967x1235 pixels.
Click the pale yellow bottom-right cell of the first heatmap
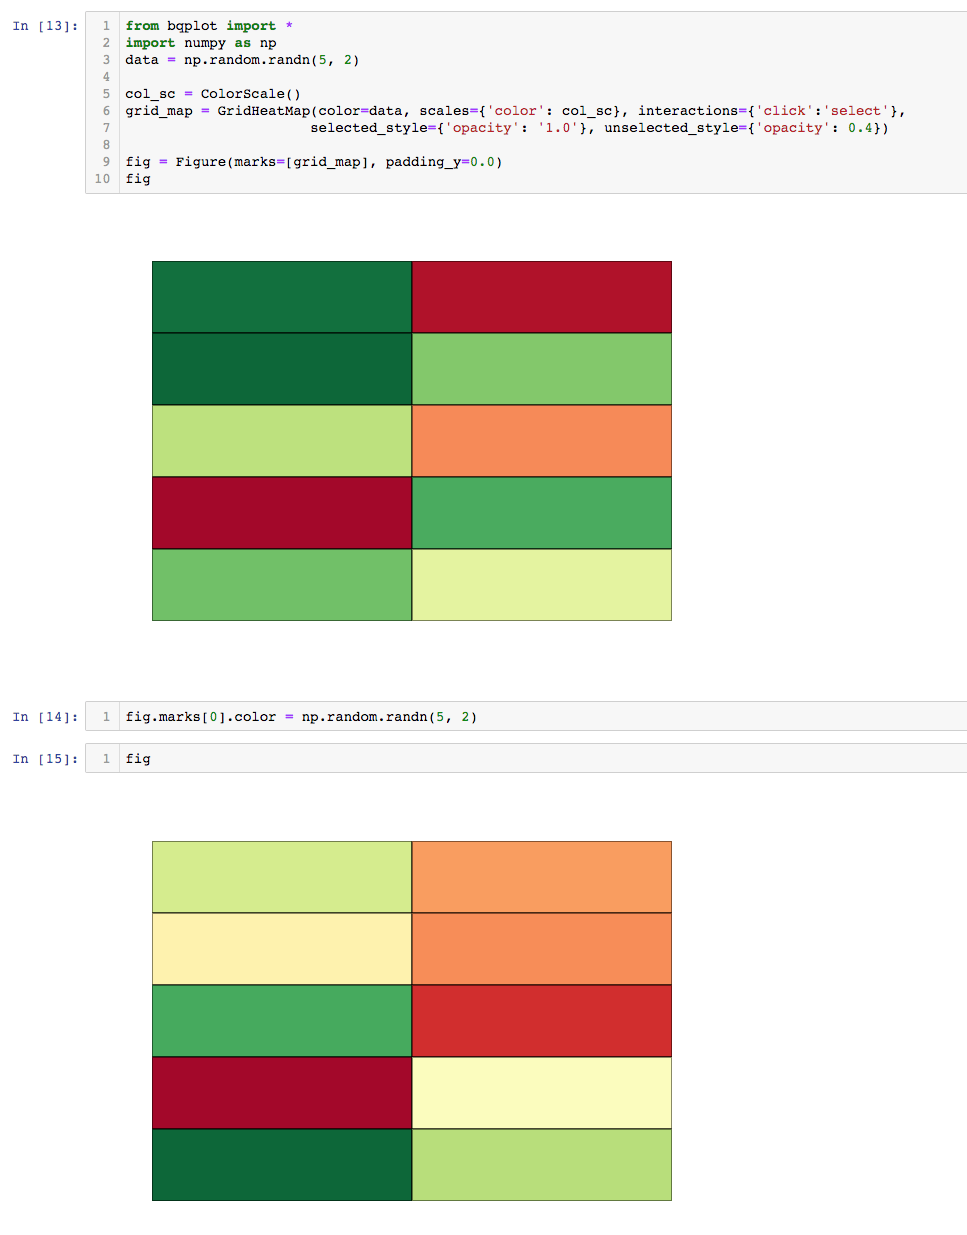pyautogui.click(x=541, y=585)
